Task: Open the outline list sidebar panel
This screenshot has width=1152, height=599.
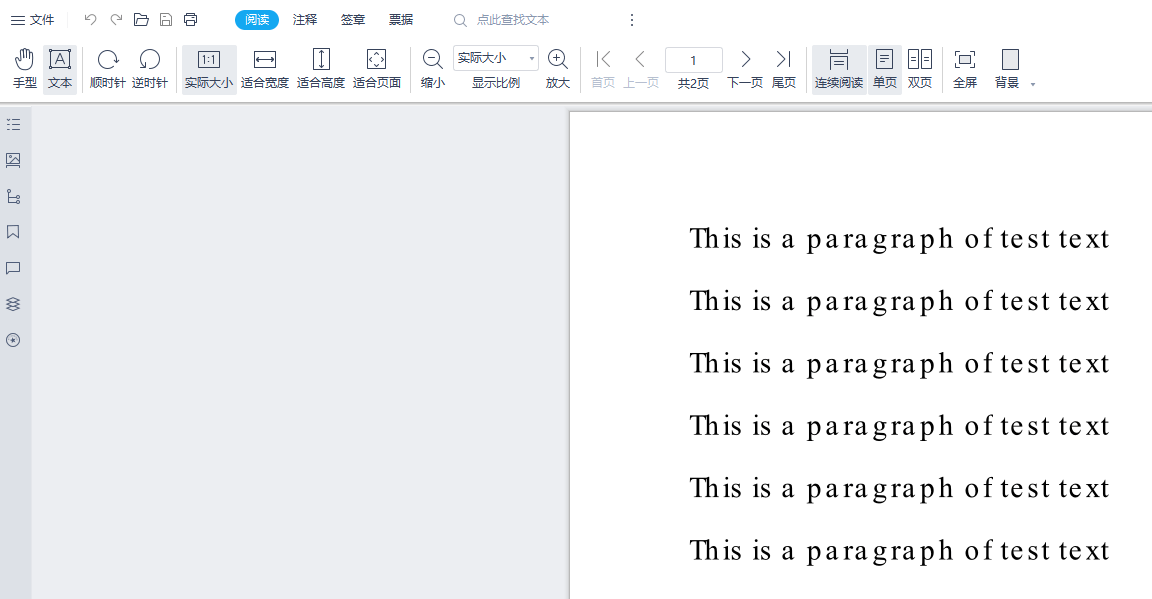Action: [13, 124]
